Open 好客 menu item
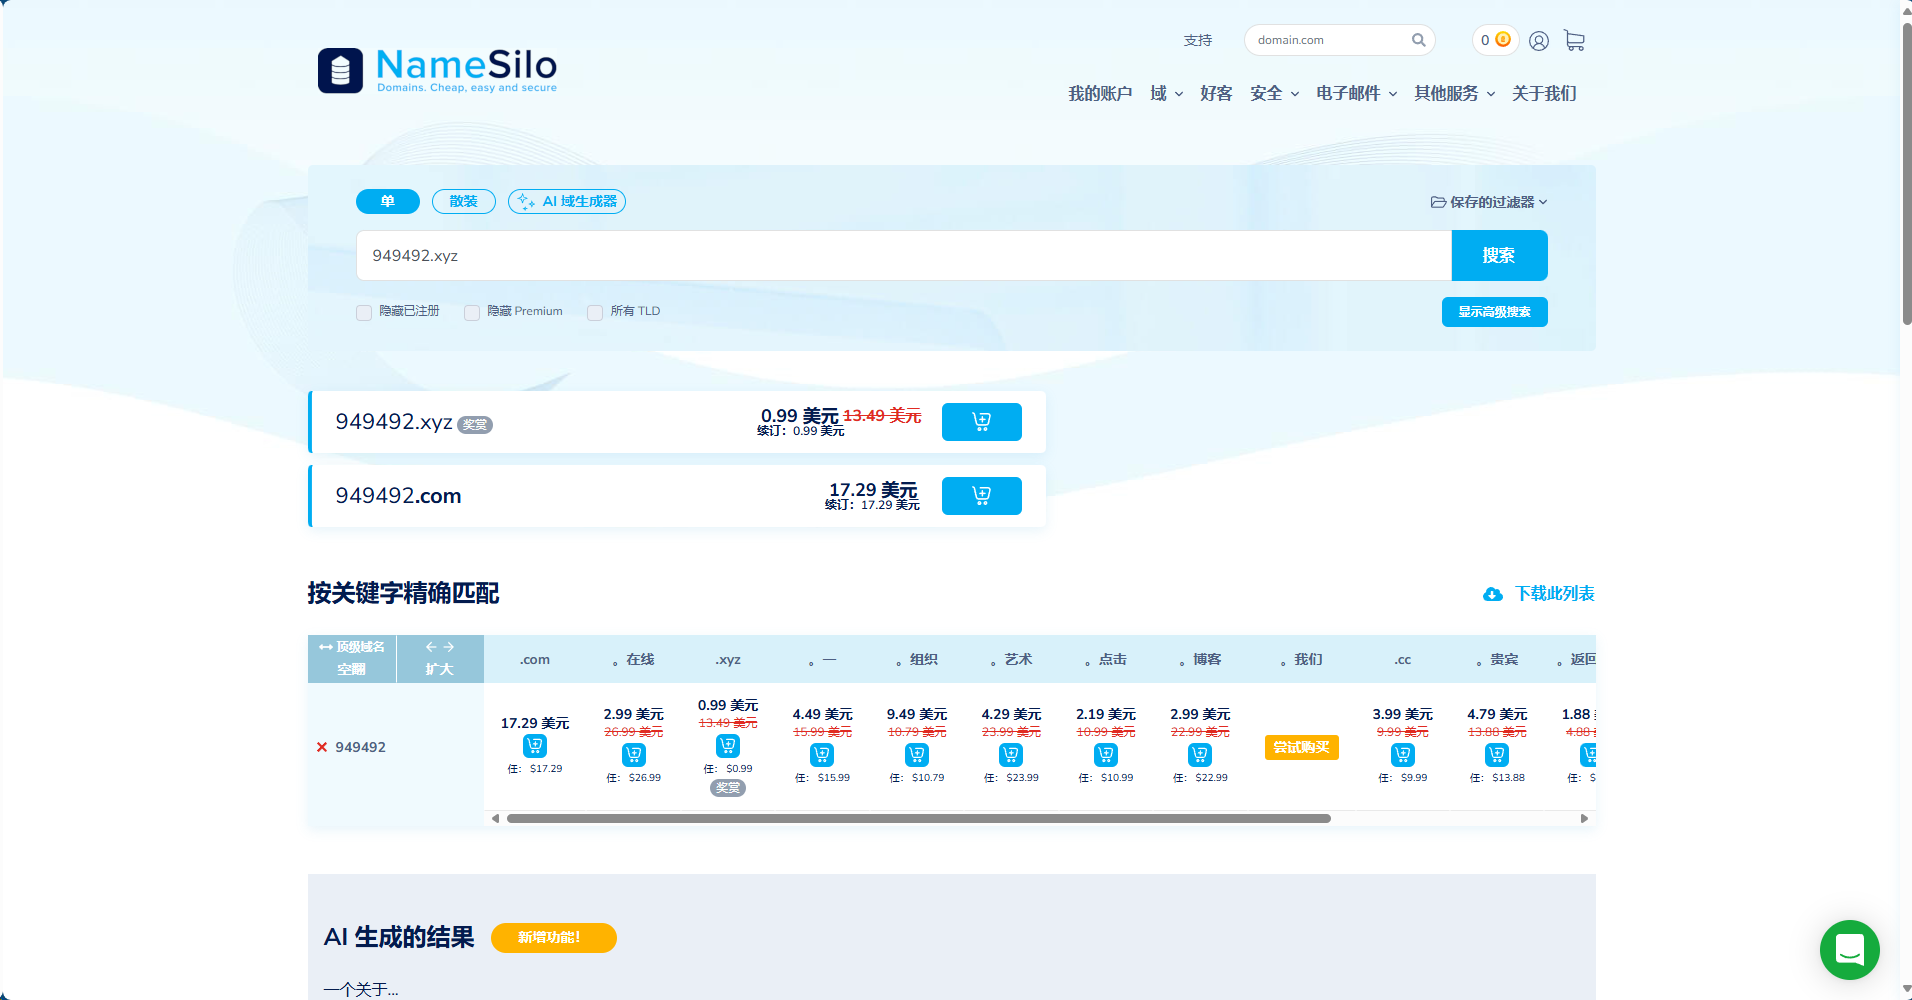 click(x=1216, y=93)
